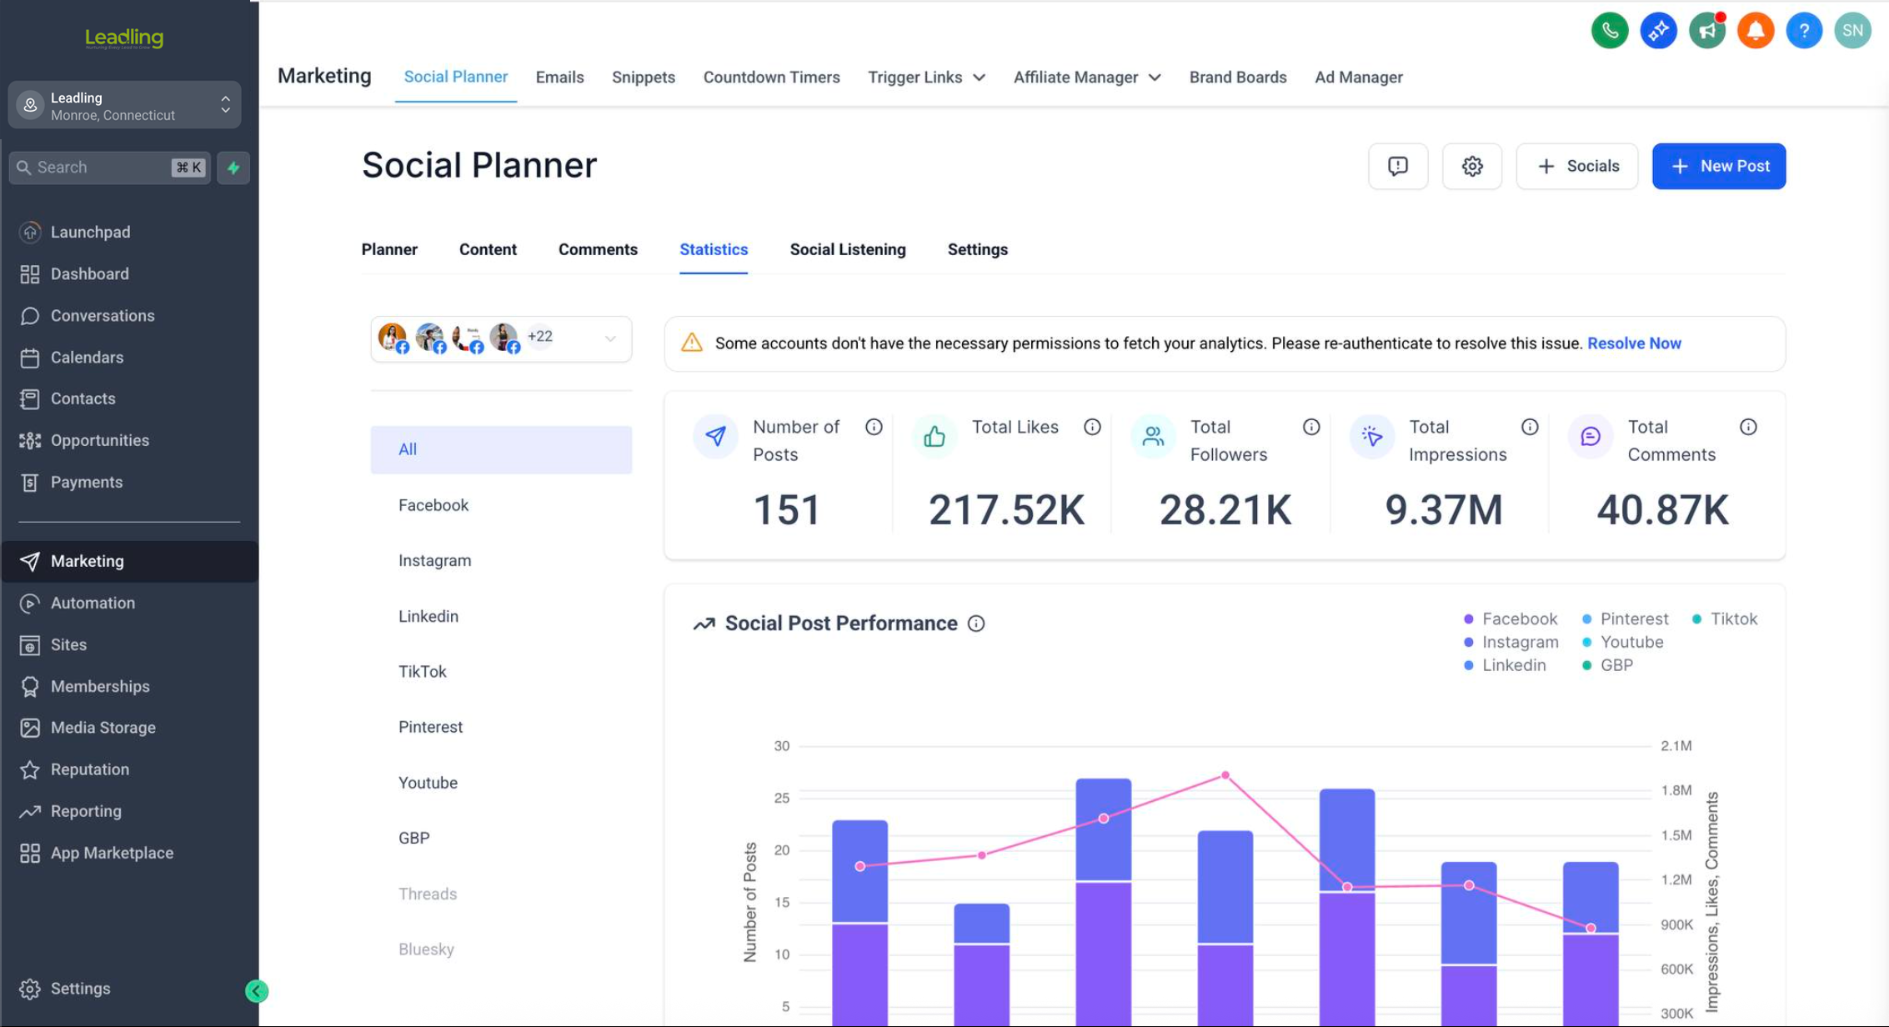Open the Emails tab in Marketing

(559, 77)
